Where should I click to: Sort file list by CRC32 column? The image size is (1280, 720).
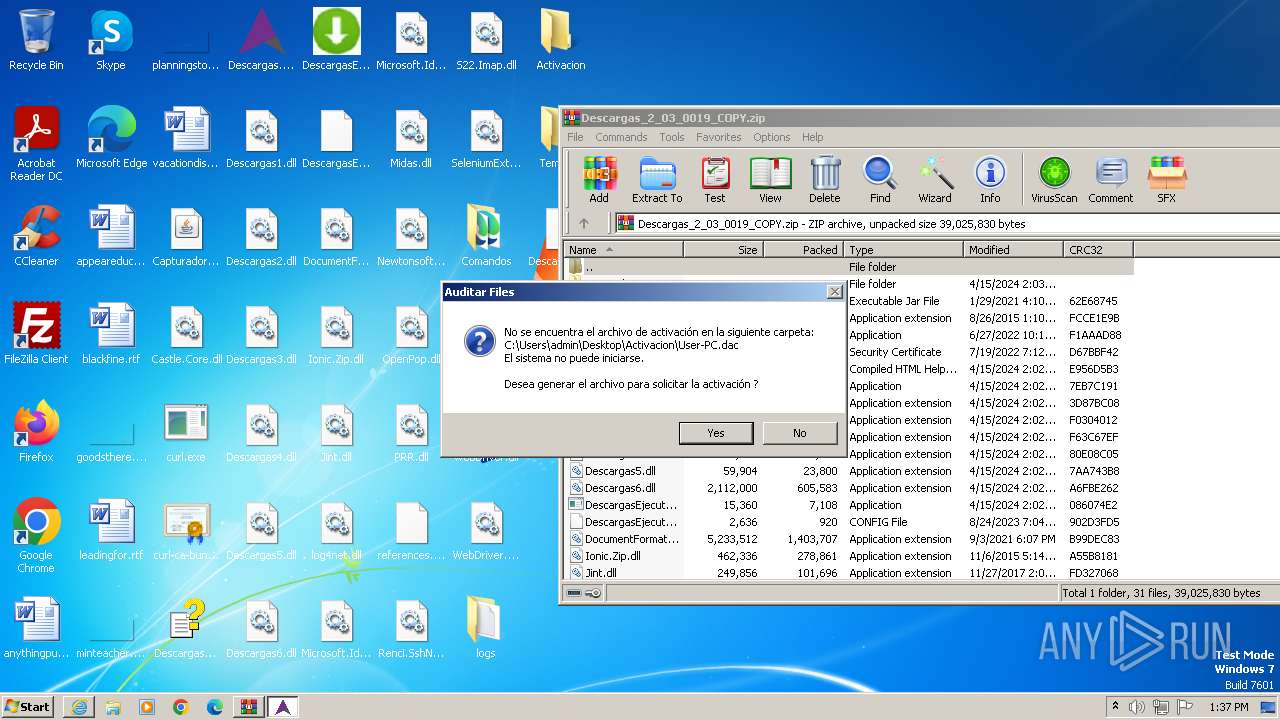click(x=1098, y=250)
